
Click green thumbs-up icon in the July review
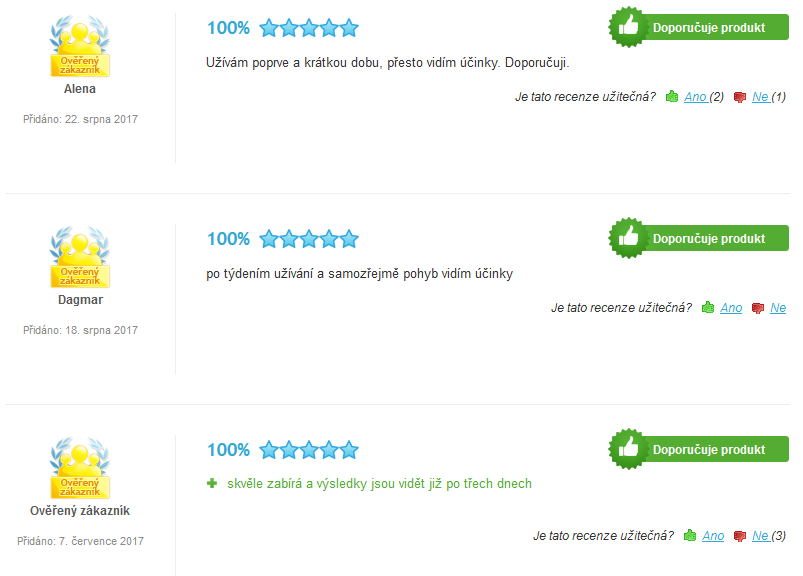pyautogui.click(x=690, y=535)
